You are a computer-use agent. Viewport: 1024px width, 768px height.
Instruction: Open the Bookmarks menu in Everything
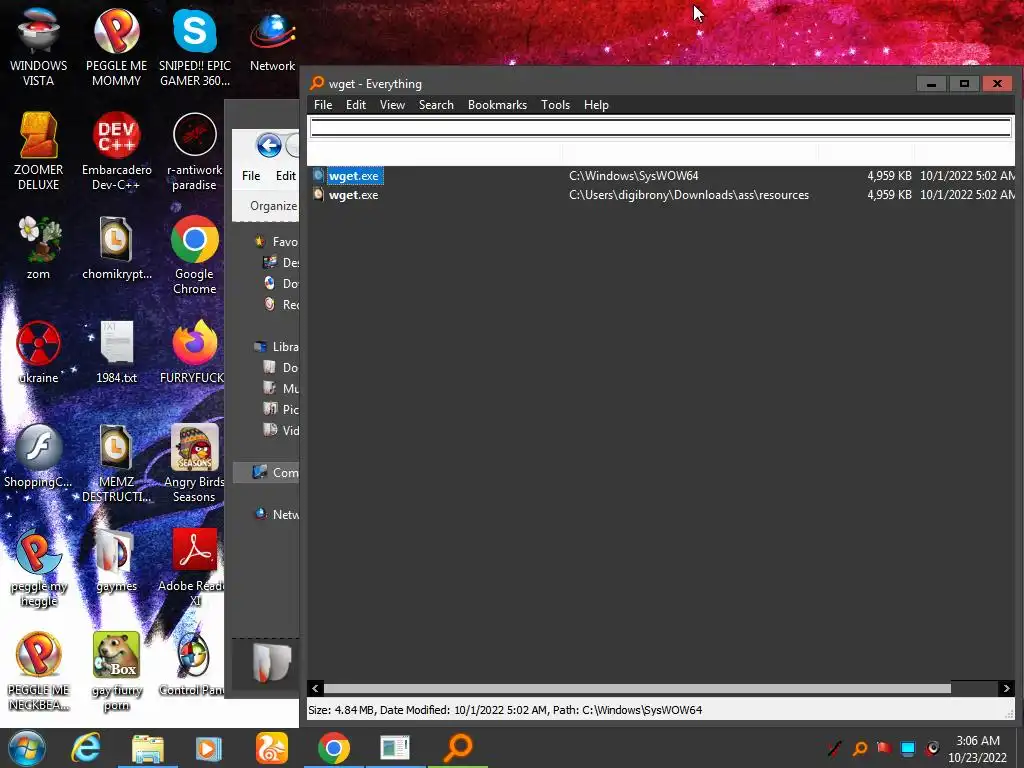point(497,104)
